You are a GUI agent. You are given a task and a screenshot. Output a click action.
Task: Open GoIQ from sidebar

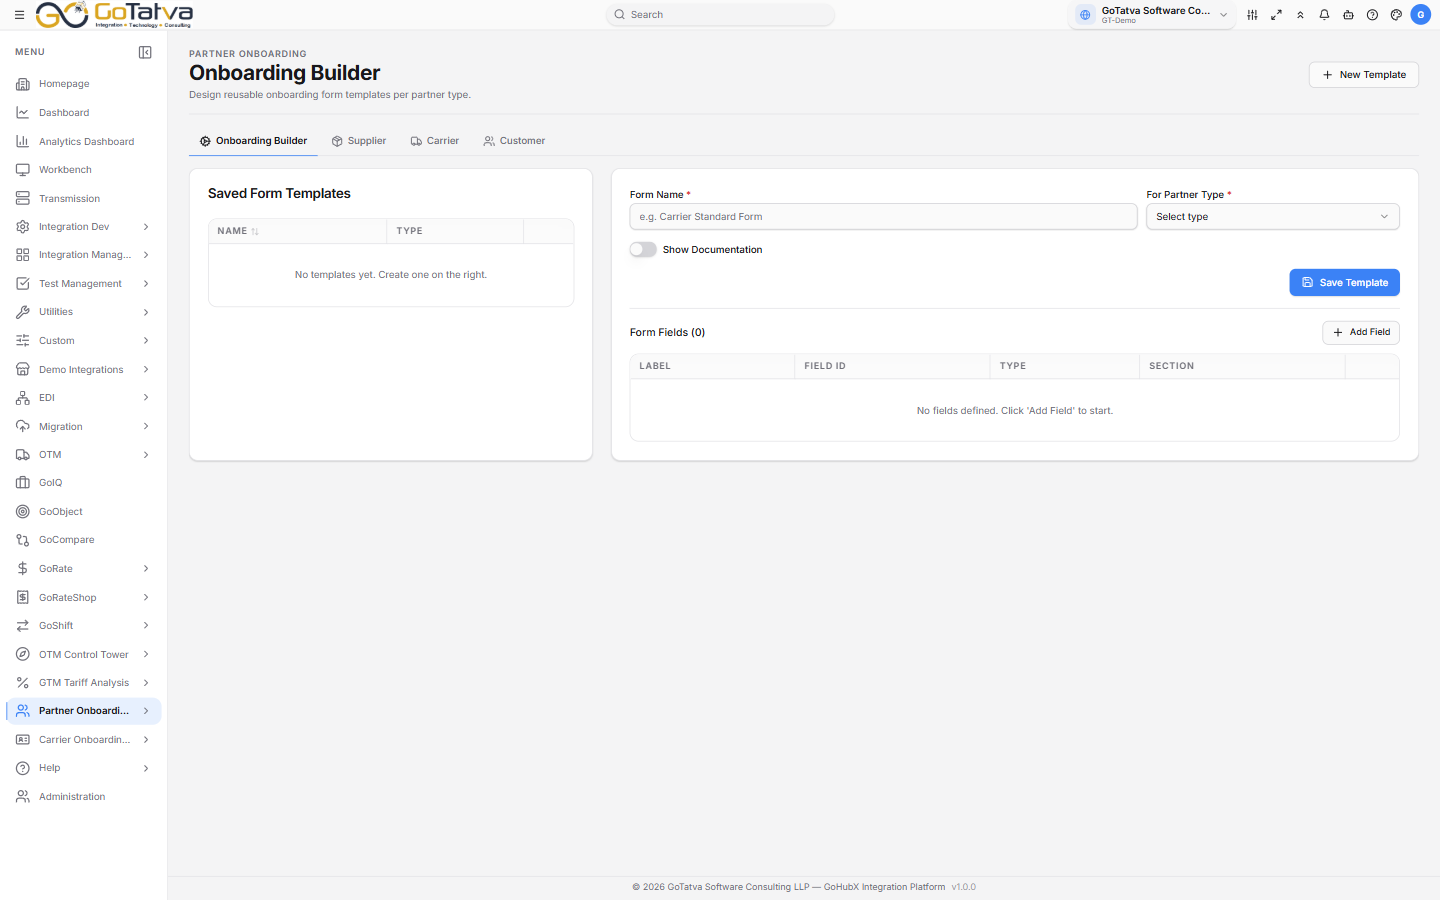[x=83, y=483]
